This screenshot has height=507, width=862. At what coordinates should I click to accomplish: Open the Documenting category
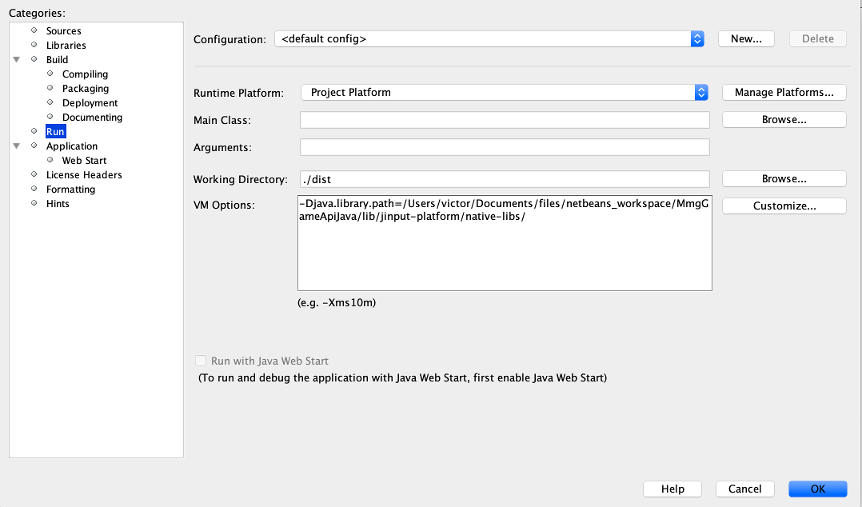92,117
